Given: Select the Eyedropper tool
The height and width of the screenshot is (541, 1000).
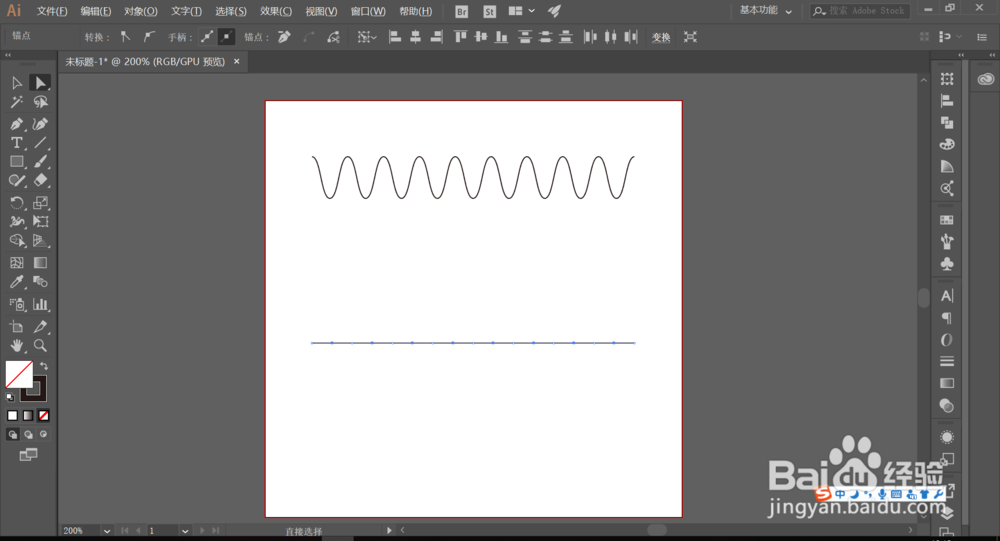Looking at the screenshot, I should point(17,282).
